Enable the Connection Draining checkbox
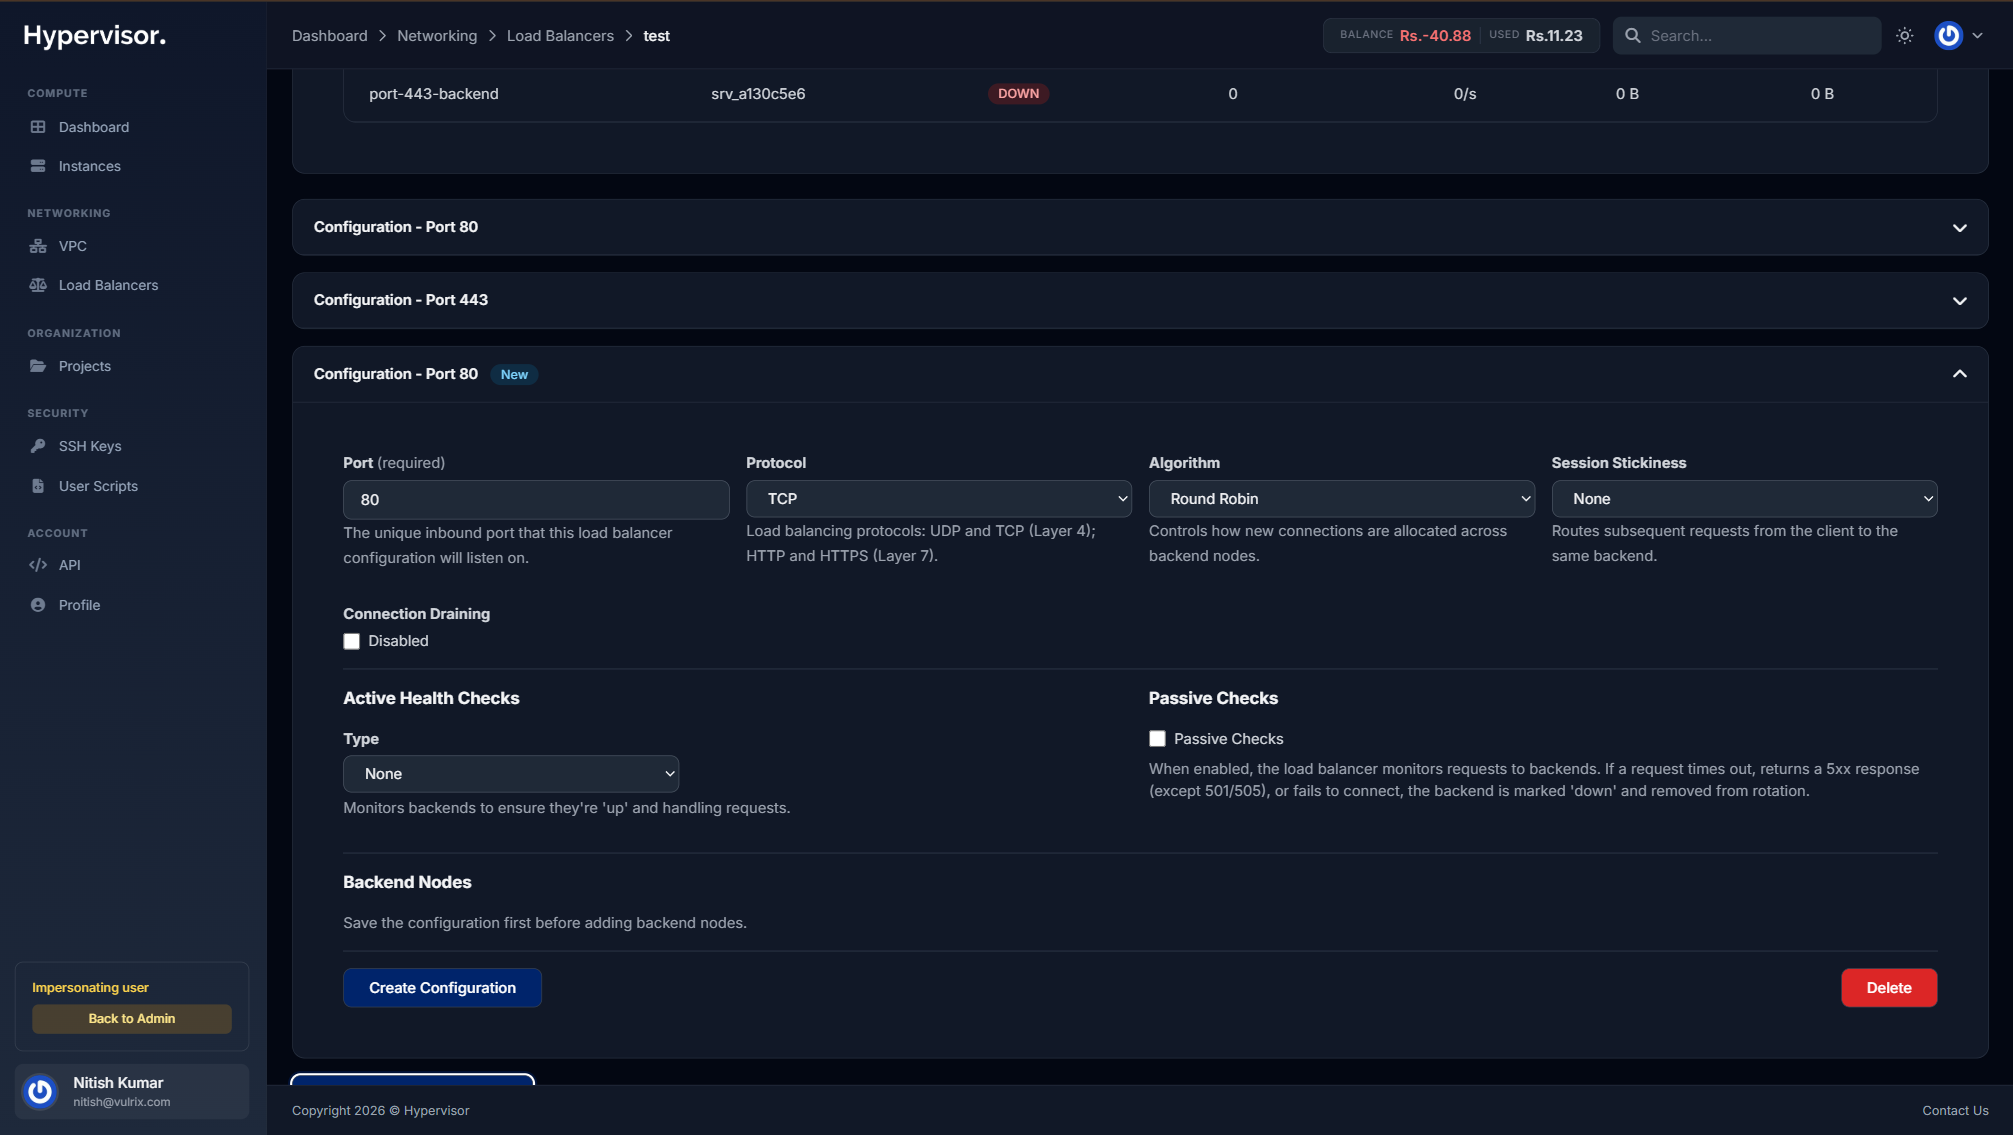Image resolution: width=2013 pixels, height=1135 pixels. point(352,642)
